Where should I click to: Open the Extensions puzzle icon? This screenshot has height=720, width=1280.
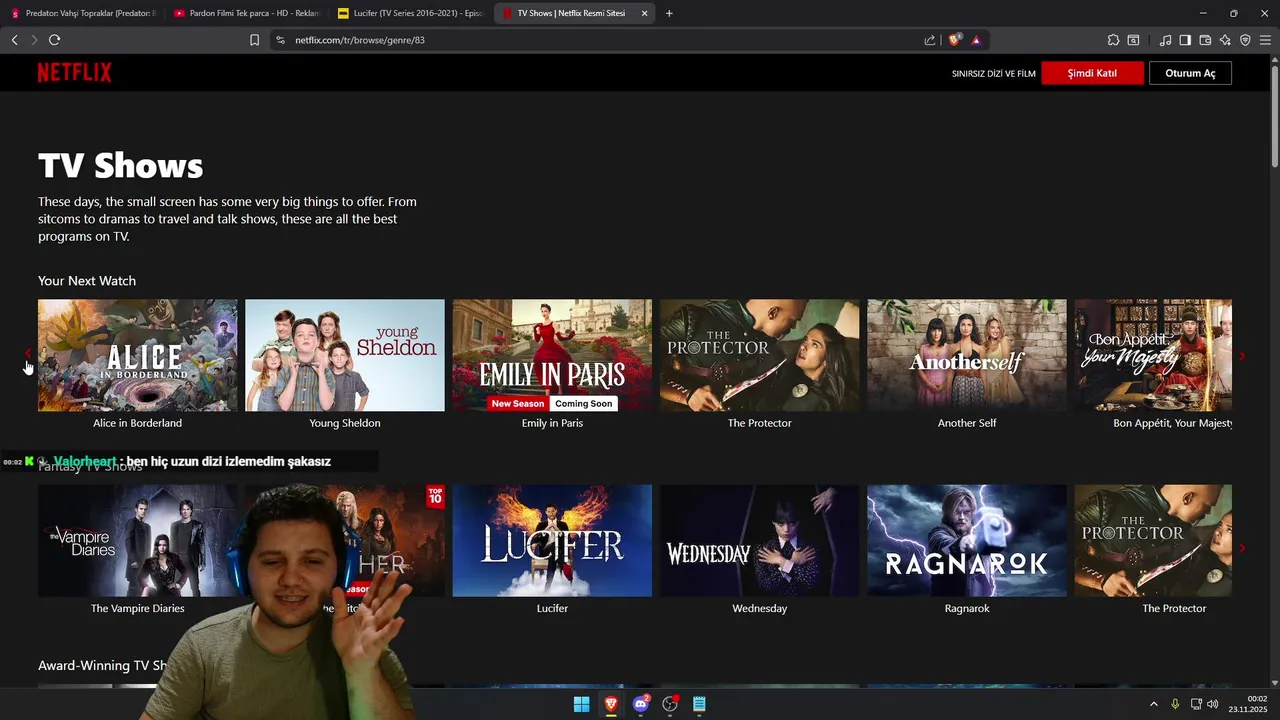pos(1113,40)
